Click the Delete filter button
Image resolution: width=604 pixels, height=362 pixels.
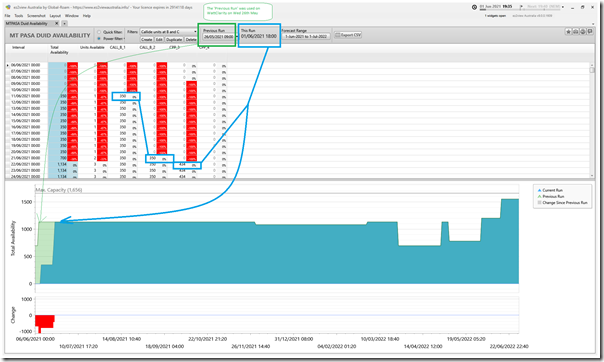click(191, 39)
